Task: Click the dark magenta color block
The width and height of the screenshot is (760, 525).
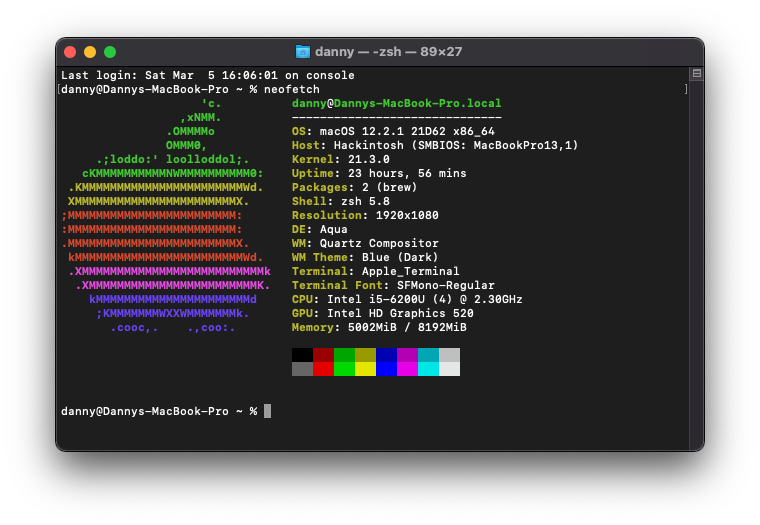Action: [407, 355]
